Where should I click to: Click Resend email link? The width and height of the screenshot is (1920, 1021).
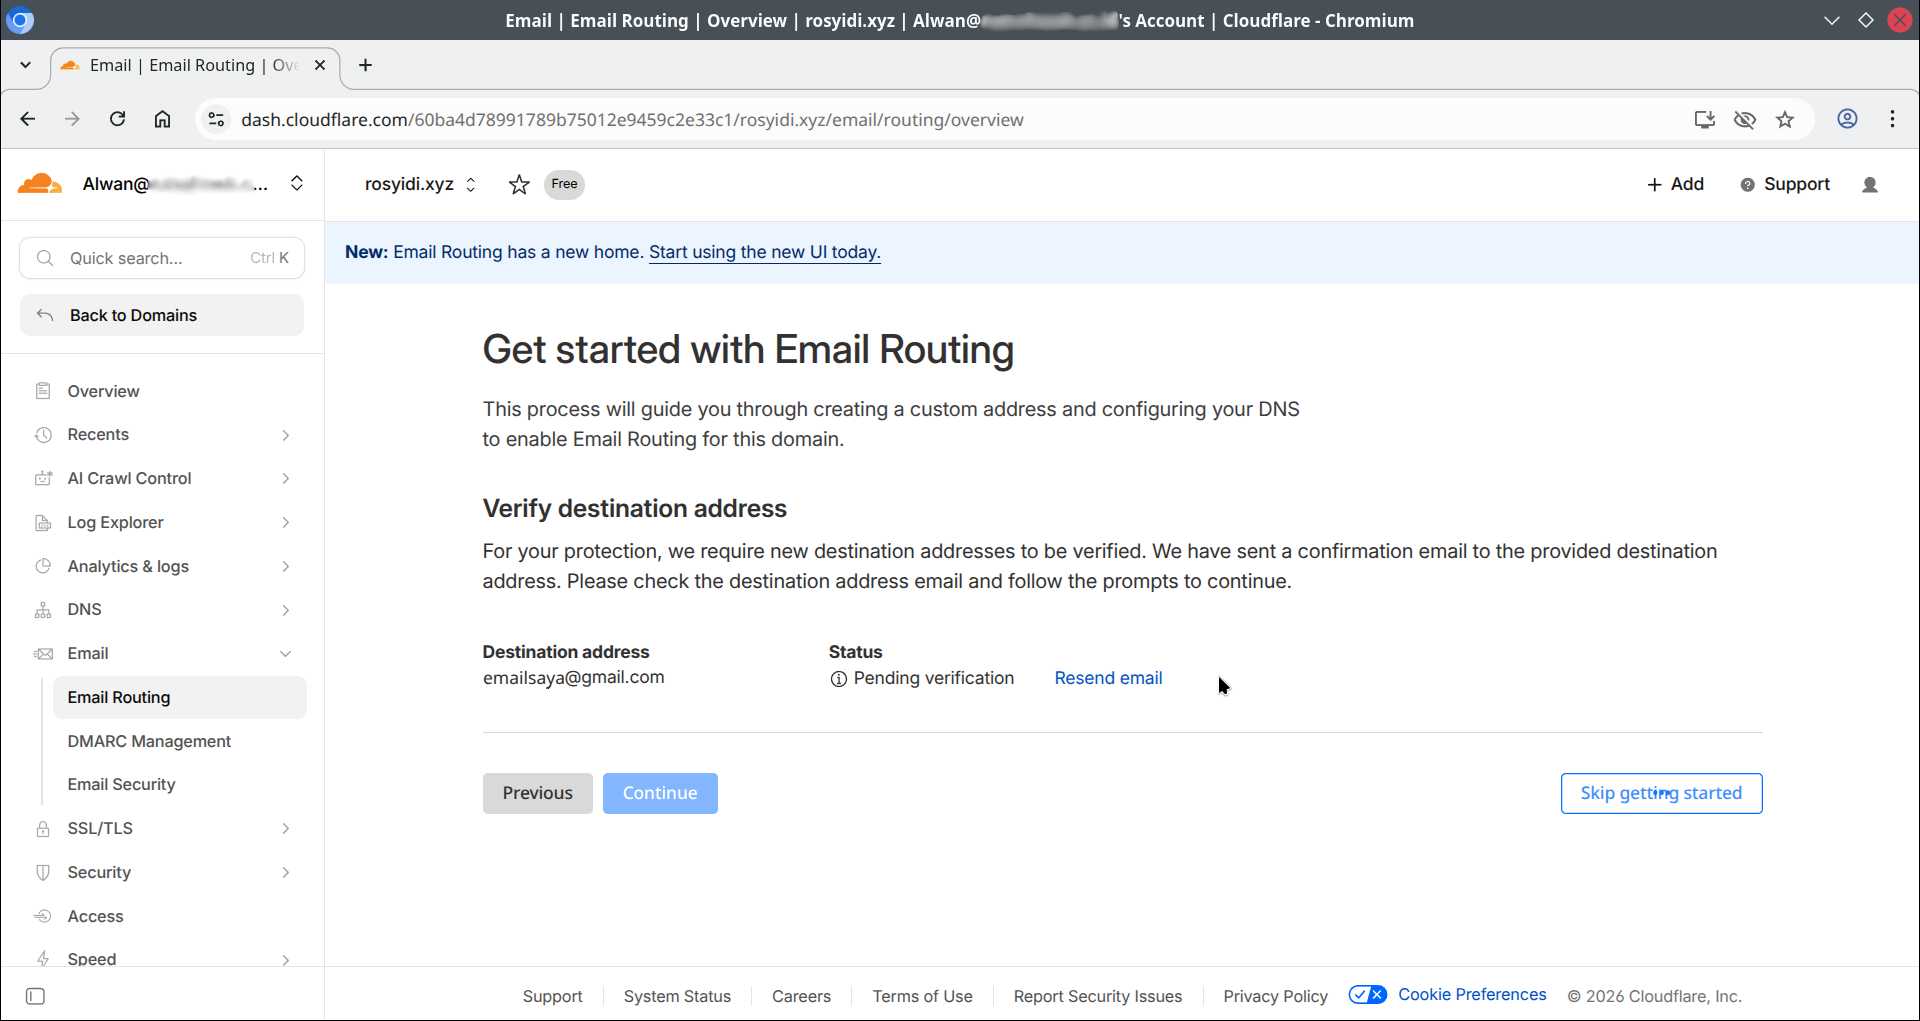click(x=1108, y=678)
